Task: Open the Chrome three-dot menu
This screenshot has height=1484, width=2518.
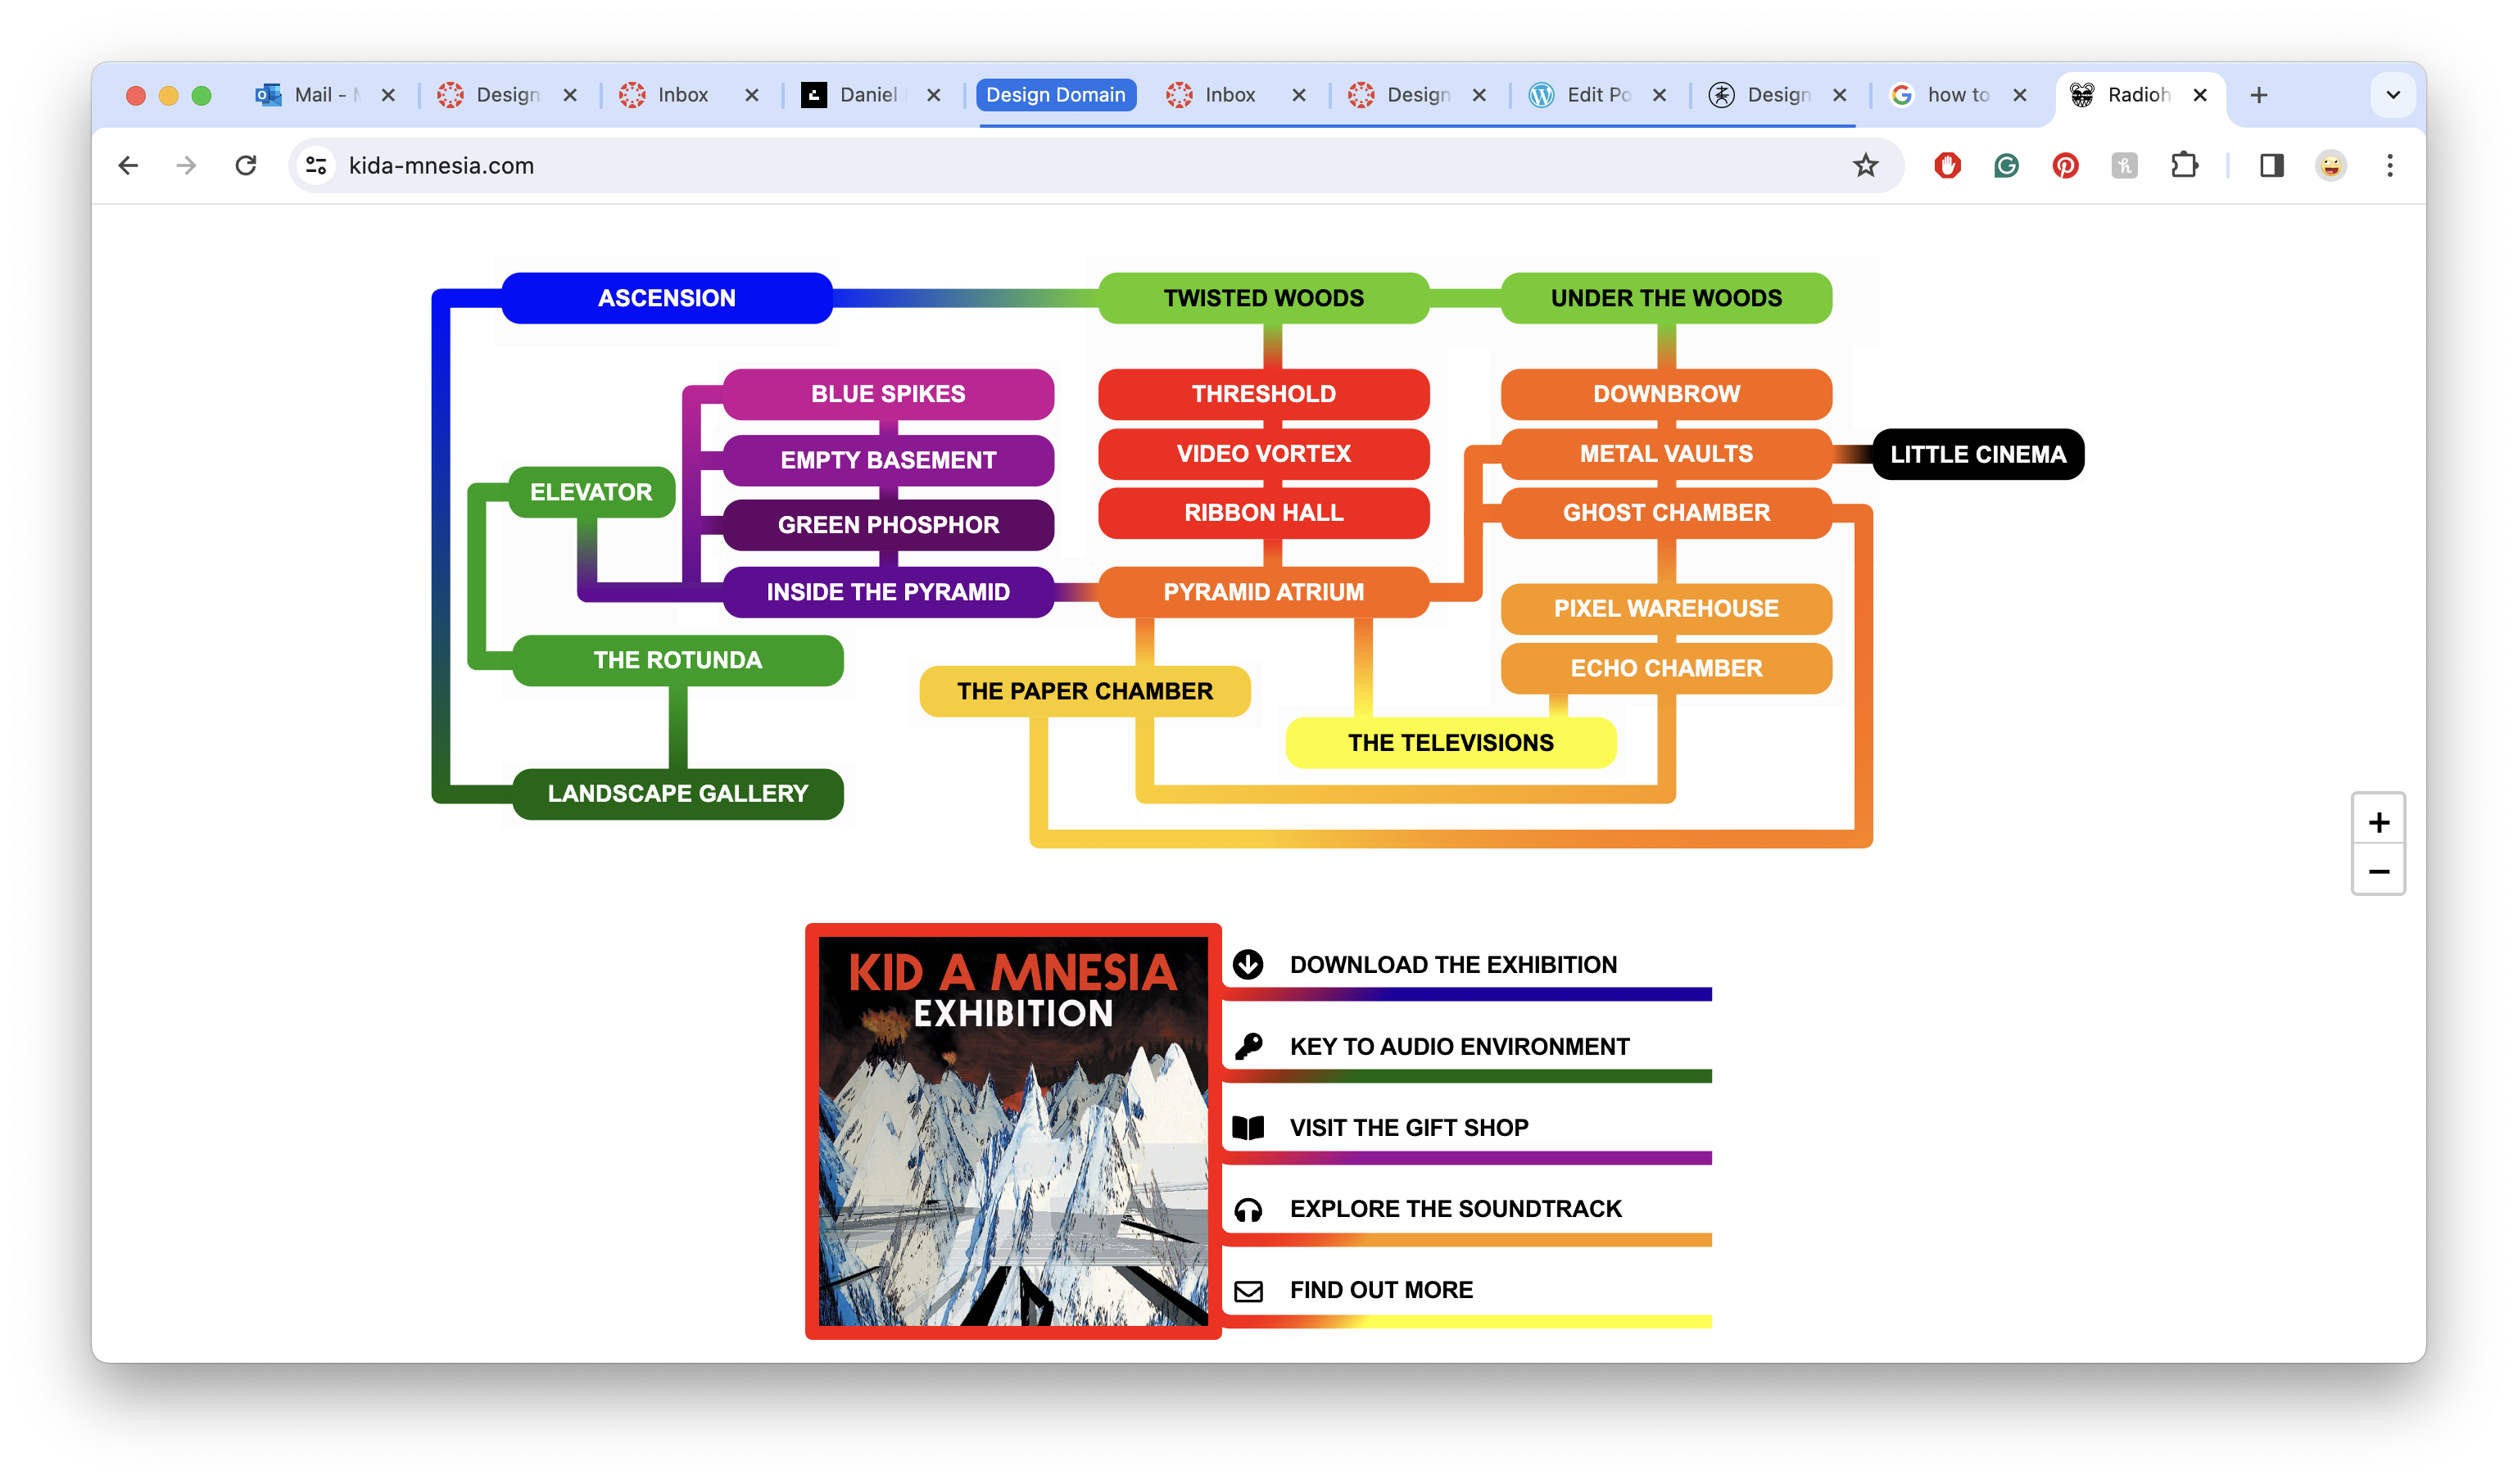Action: (2390, 166)
